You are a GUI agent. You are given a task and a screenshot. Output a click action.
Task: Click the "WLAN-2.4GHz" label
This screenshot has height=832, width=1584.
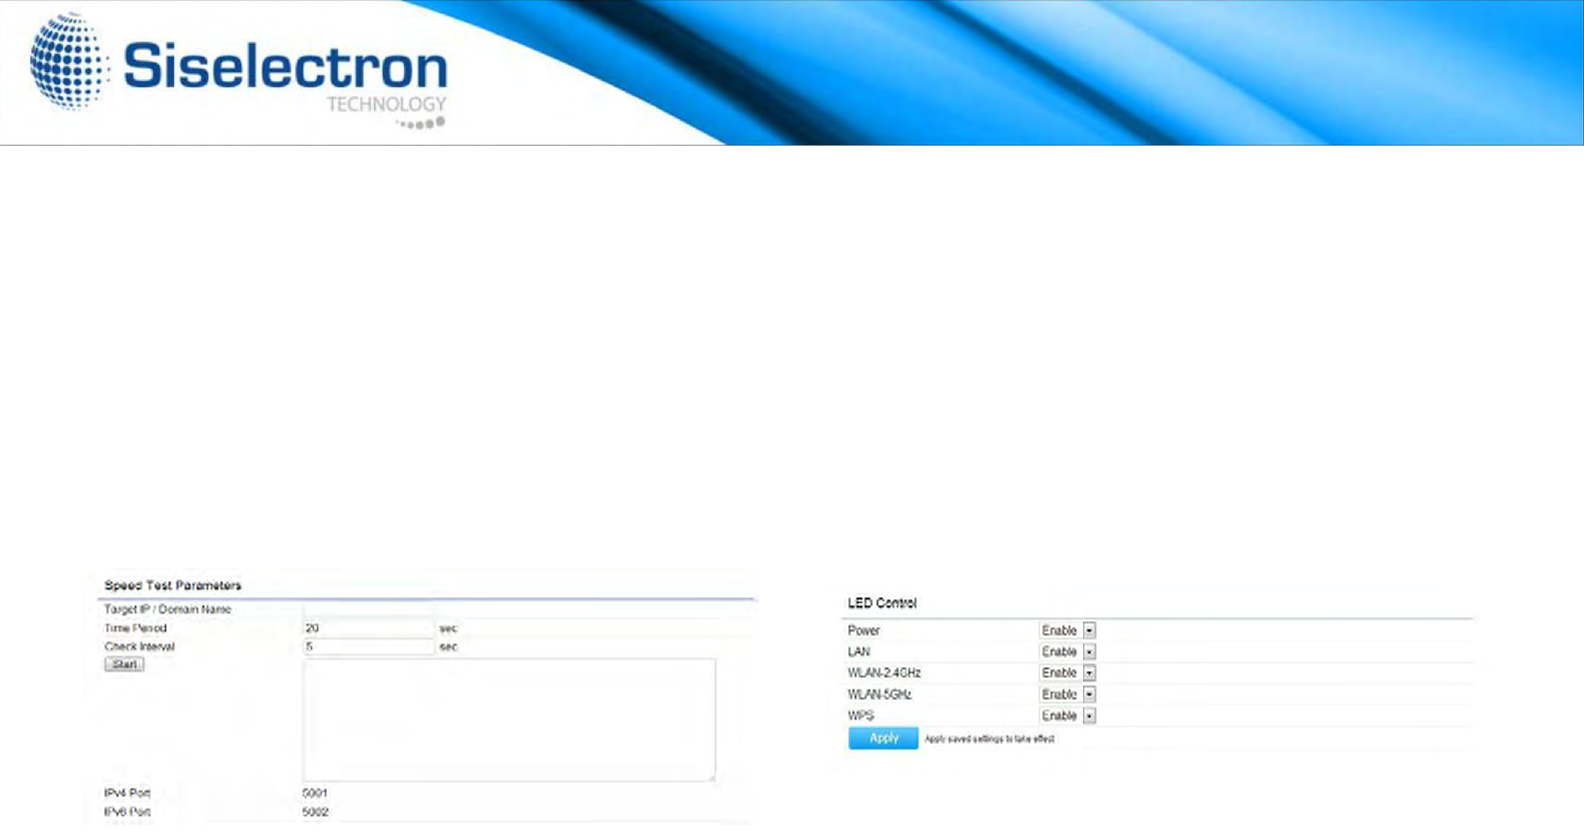884,673
